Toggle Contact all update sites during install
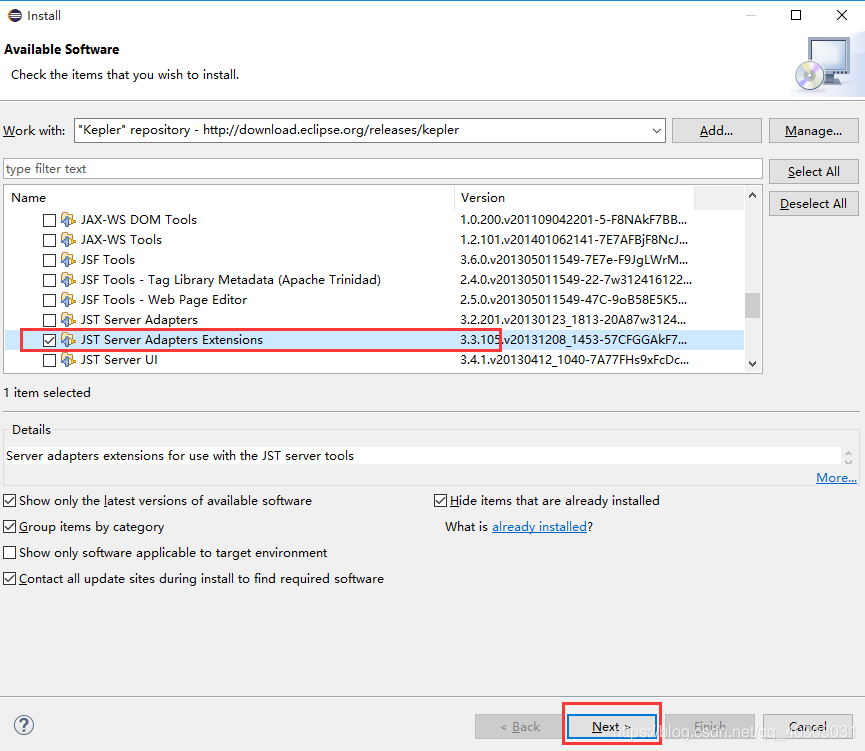This screenshot has height=751, width=865. [9, 578]
